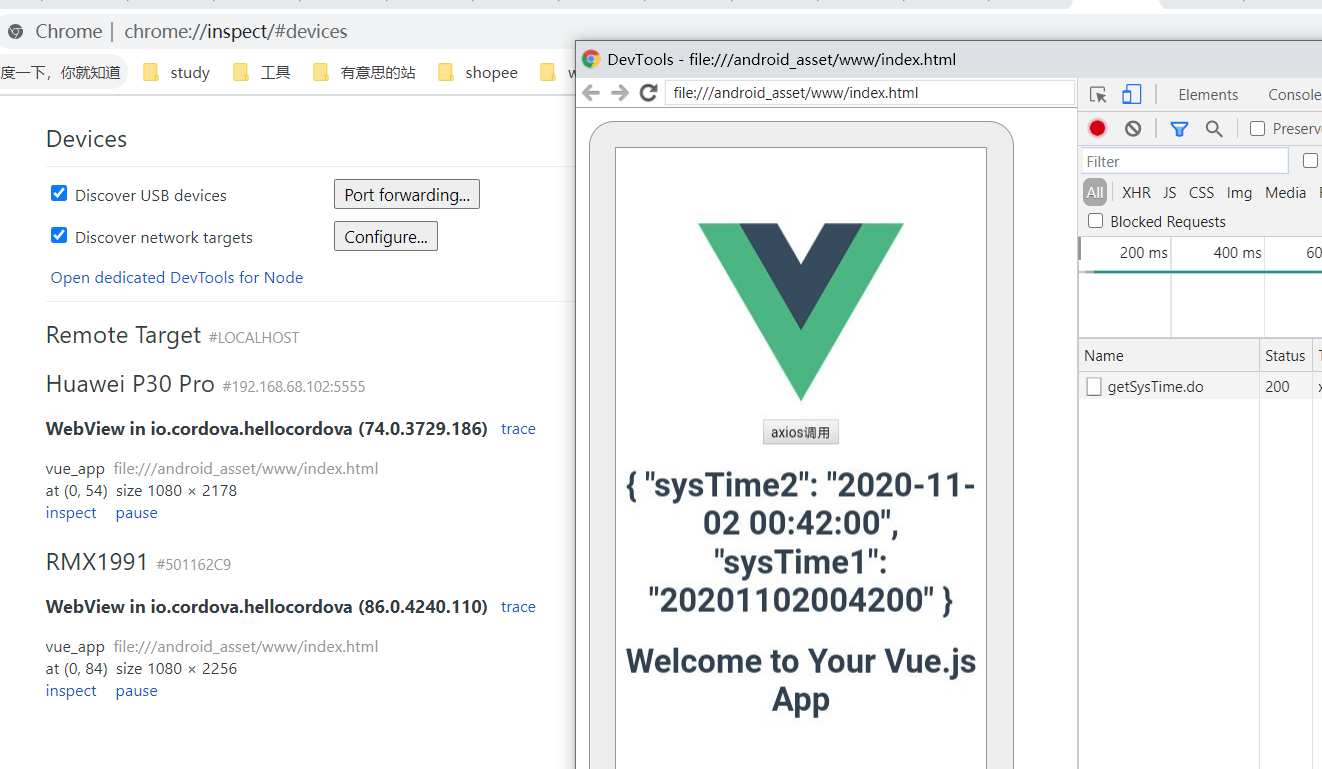The height and width of the screenshot is (769, 1322).
Task: Click trace link for RMX1991 WebView
Action: (x=518, y=607)
